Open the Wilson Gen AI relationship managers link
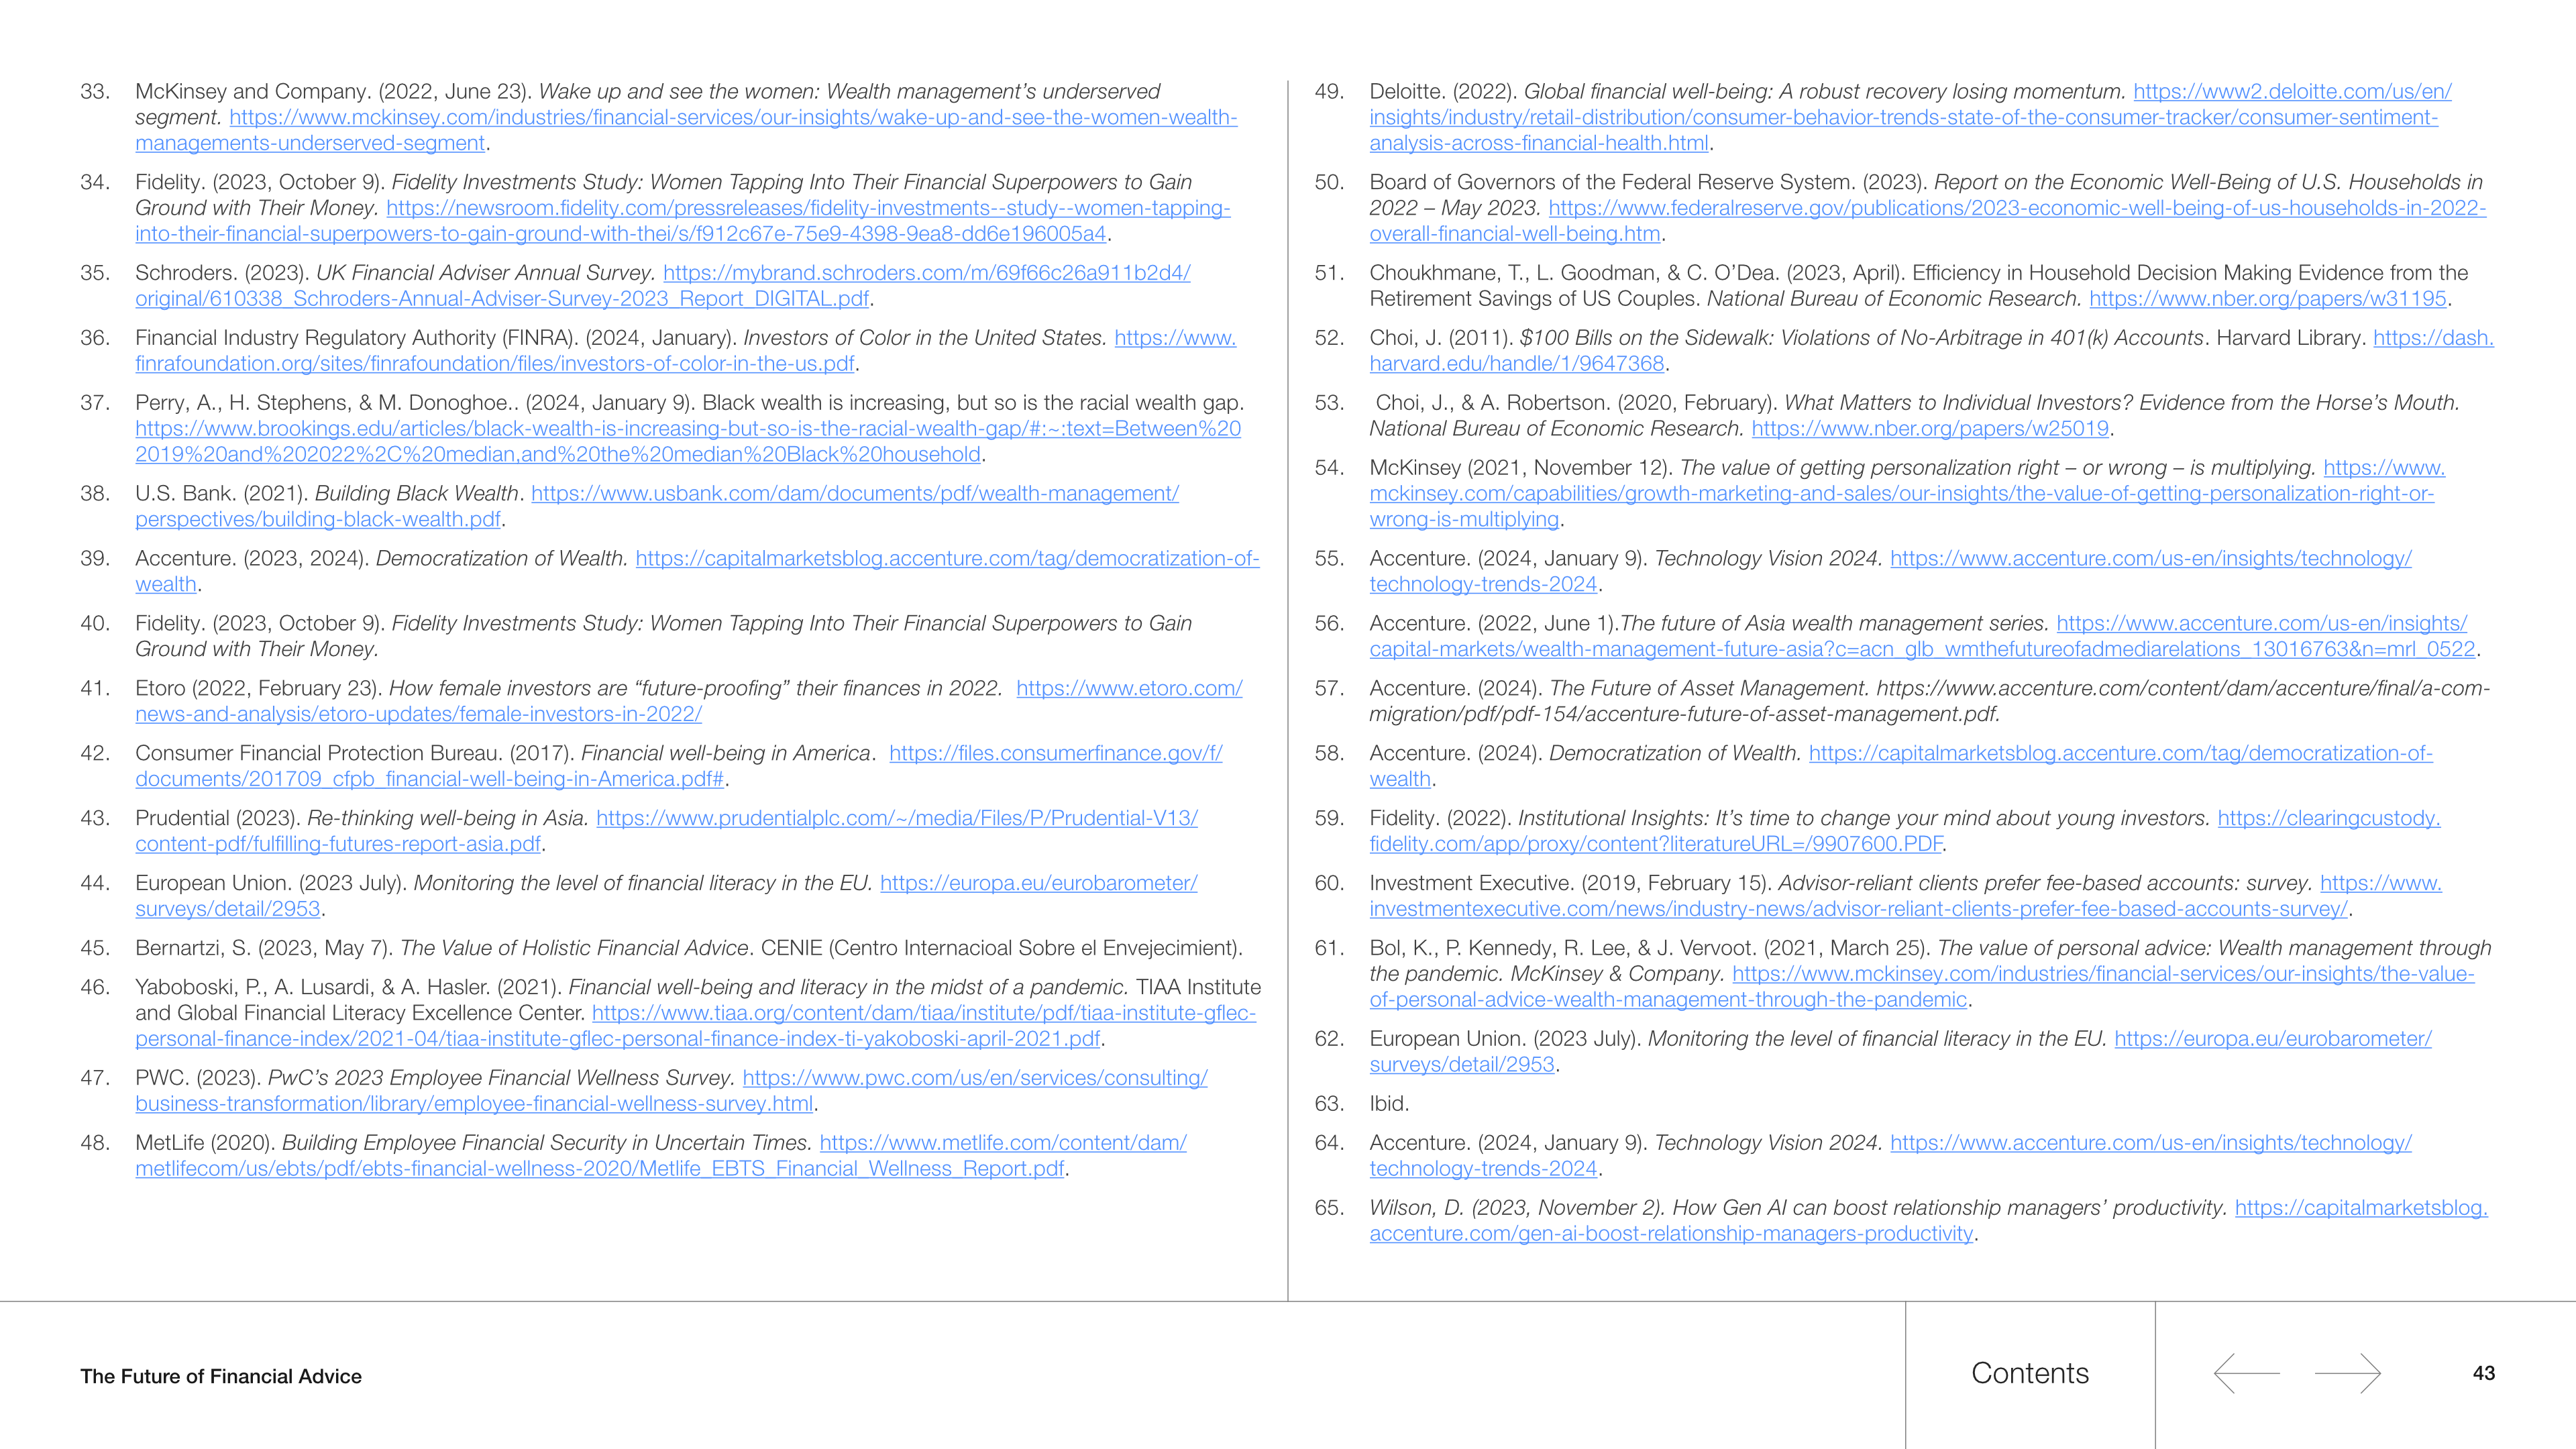2576x1449 pixels. 1670,1234
